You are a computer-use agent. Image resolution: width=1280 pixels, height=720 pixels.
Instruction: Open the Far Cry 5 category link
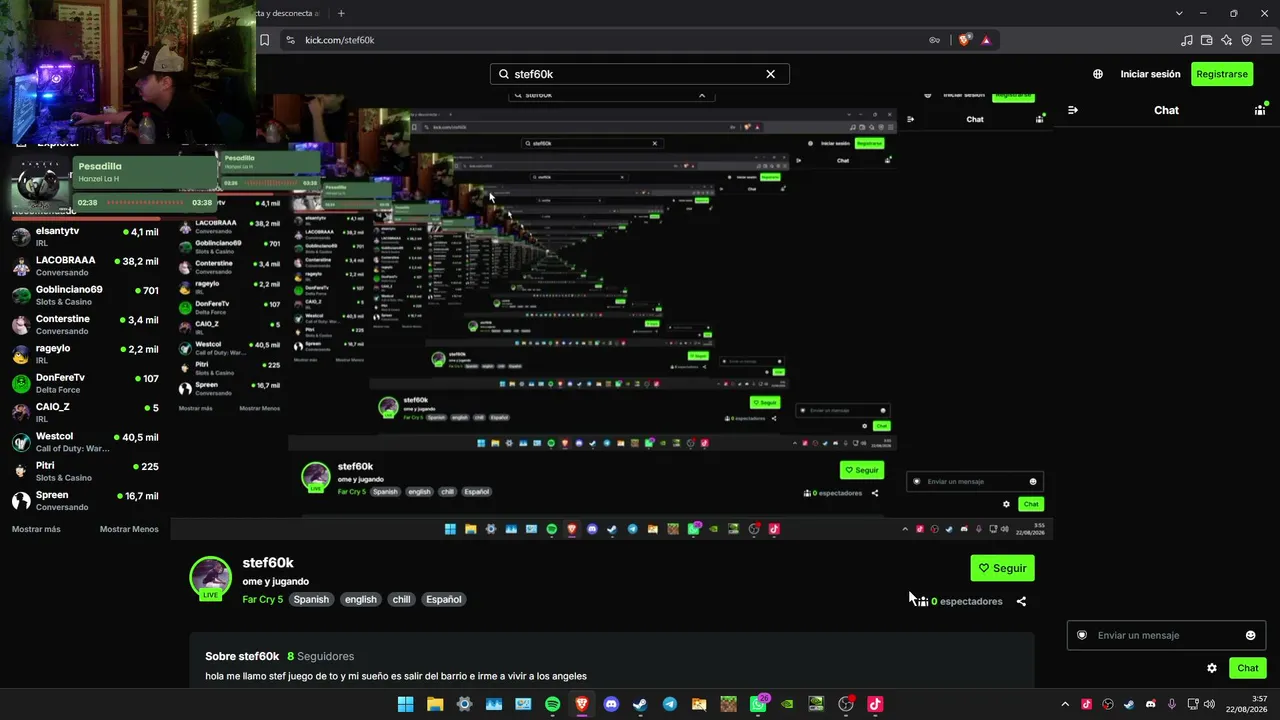[x=263, y=600]
